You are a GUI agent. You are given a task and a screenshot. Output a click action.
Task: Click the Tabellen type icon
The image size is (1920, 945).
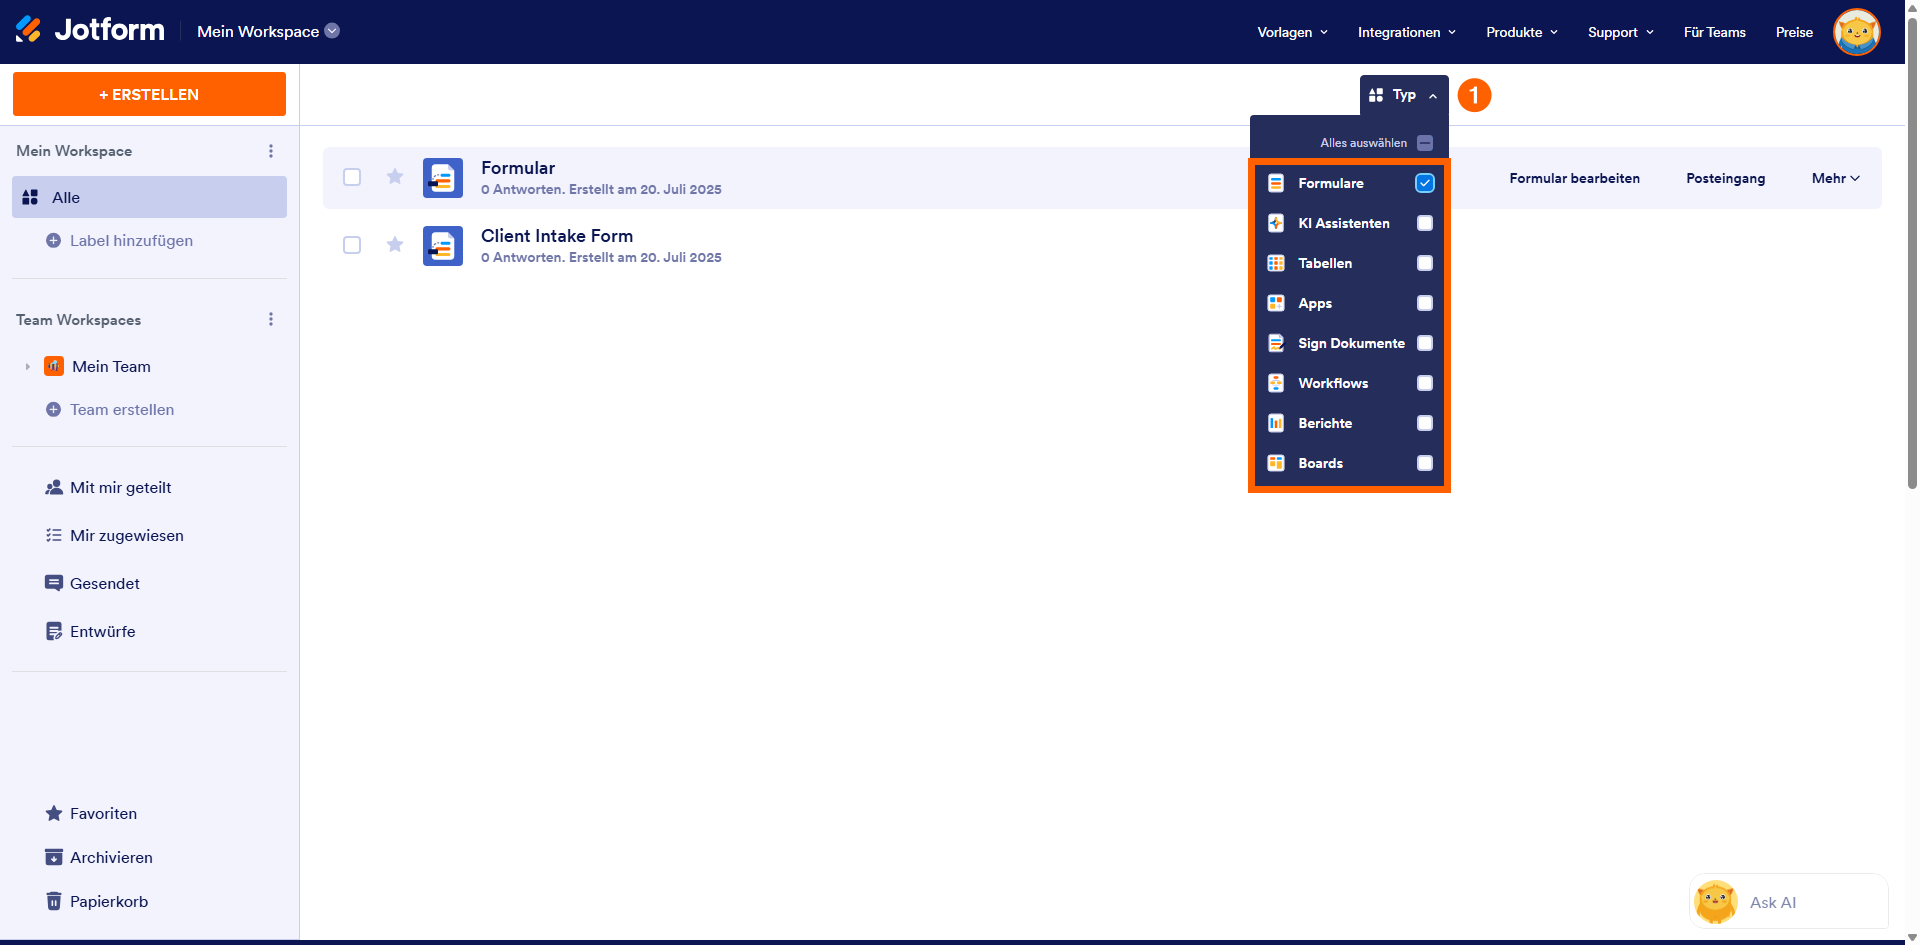coord(1276,263)
